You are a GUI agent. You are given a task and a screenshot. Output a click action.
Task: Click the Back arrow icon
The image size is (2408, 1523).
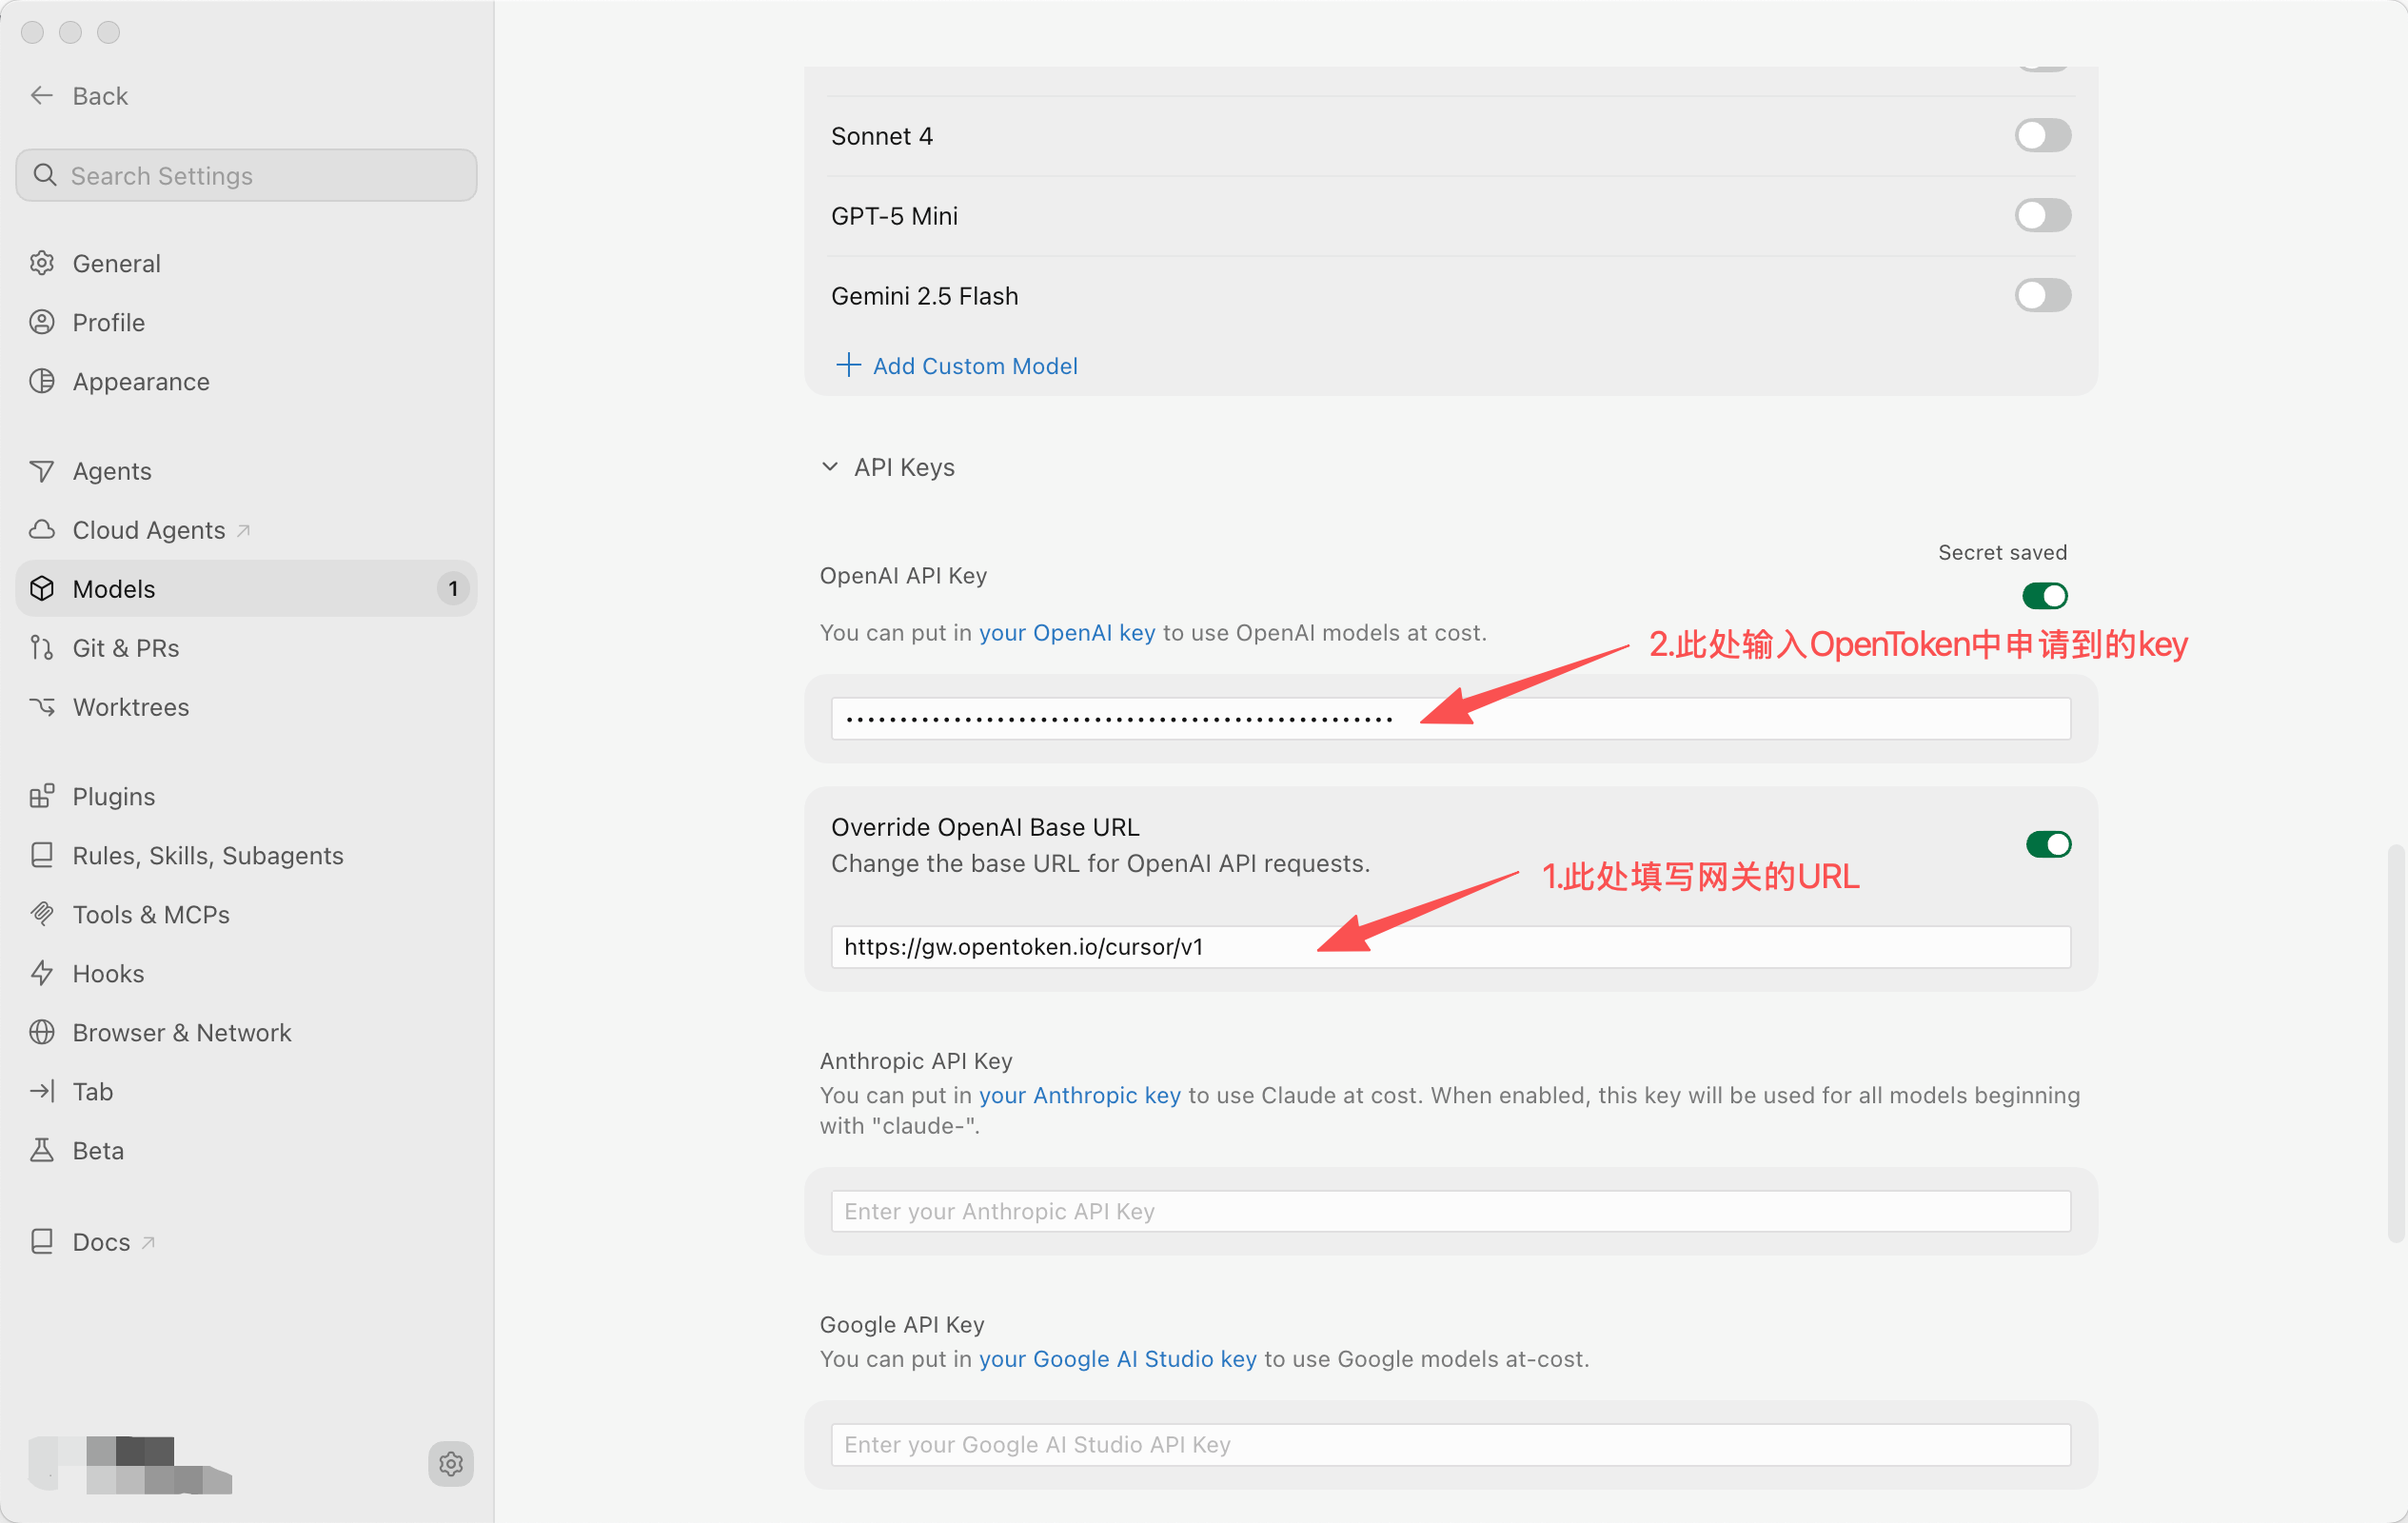pyautogui.click(x=41, y=96)
